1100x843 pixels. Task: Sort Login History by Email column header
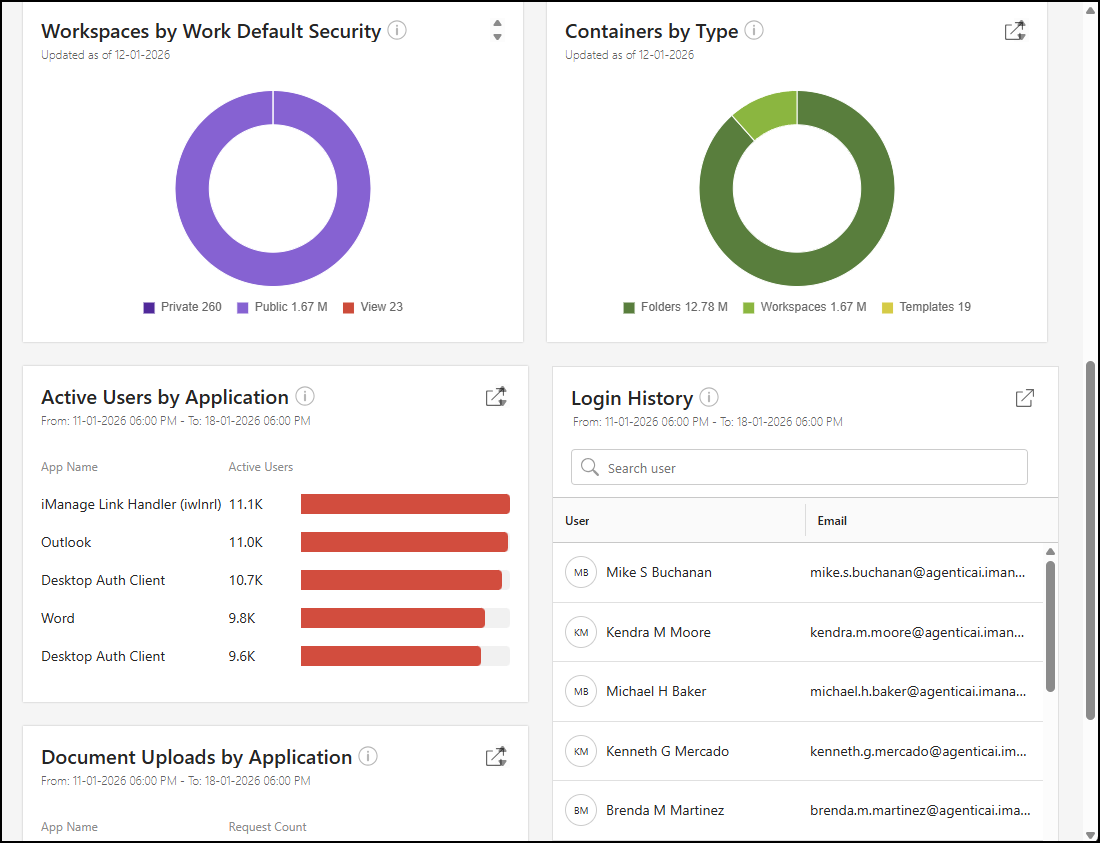pyautogui.click(x=832, y=521)
